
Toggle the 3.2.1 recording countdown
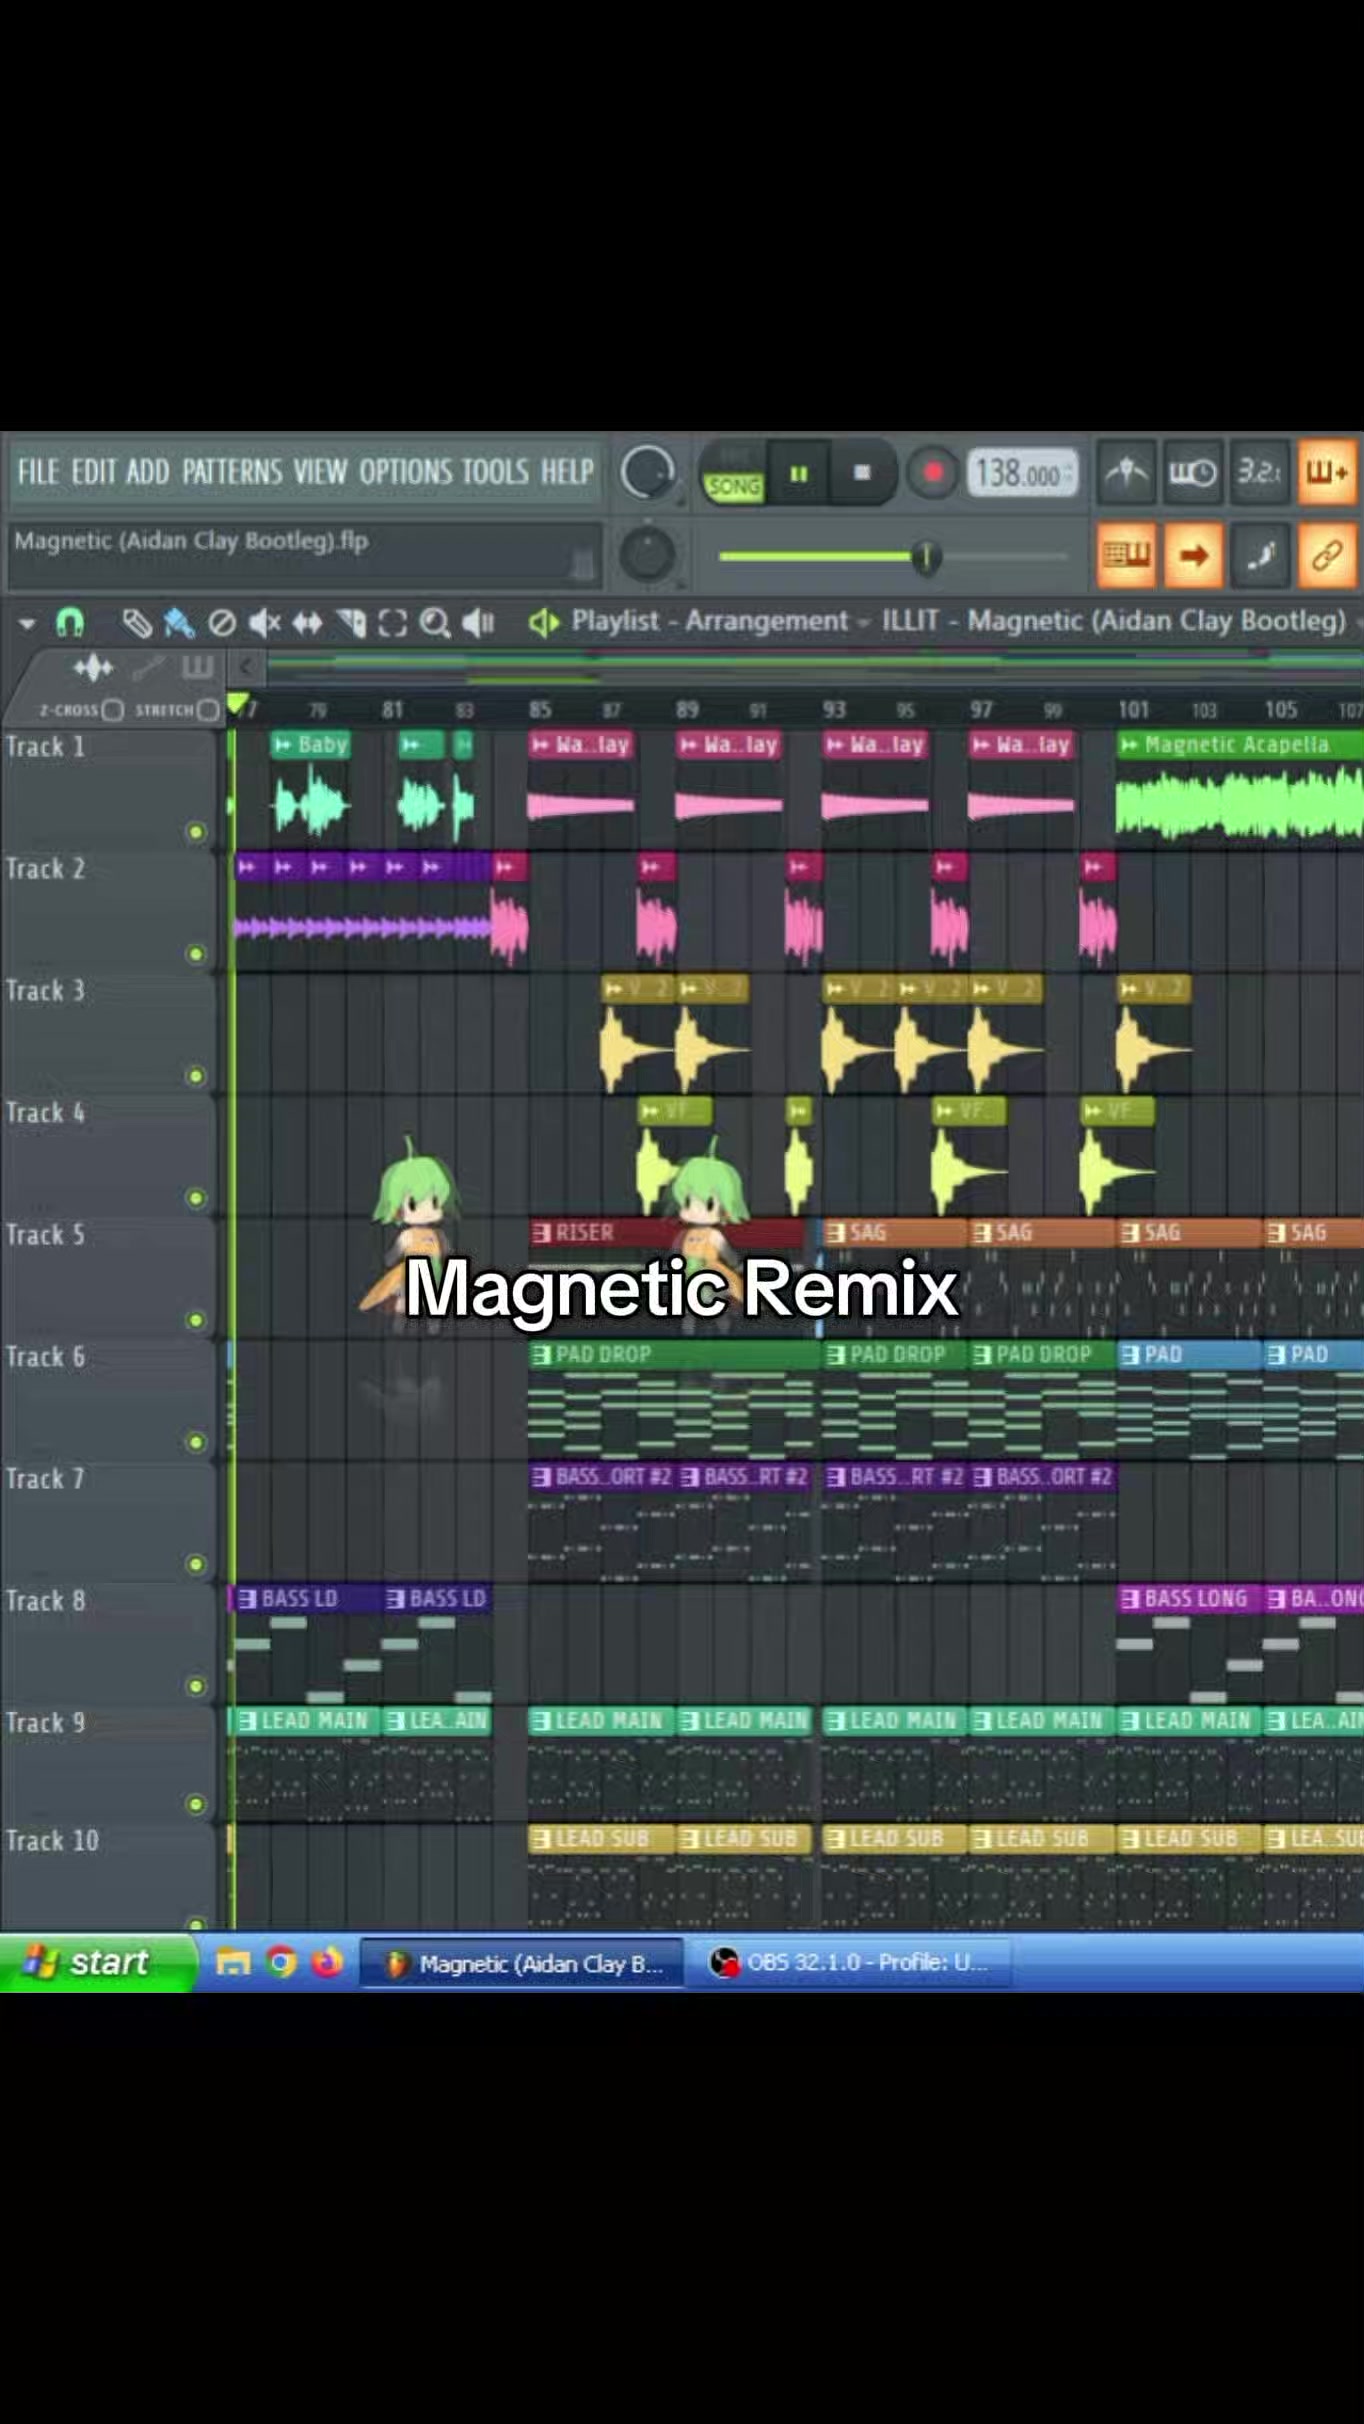(1259, 472)
